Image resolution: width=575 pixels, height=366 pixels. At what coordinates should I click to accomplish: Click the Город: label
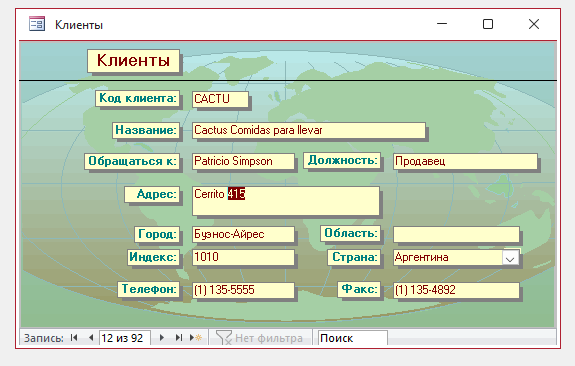click(x=157, y=234)
